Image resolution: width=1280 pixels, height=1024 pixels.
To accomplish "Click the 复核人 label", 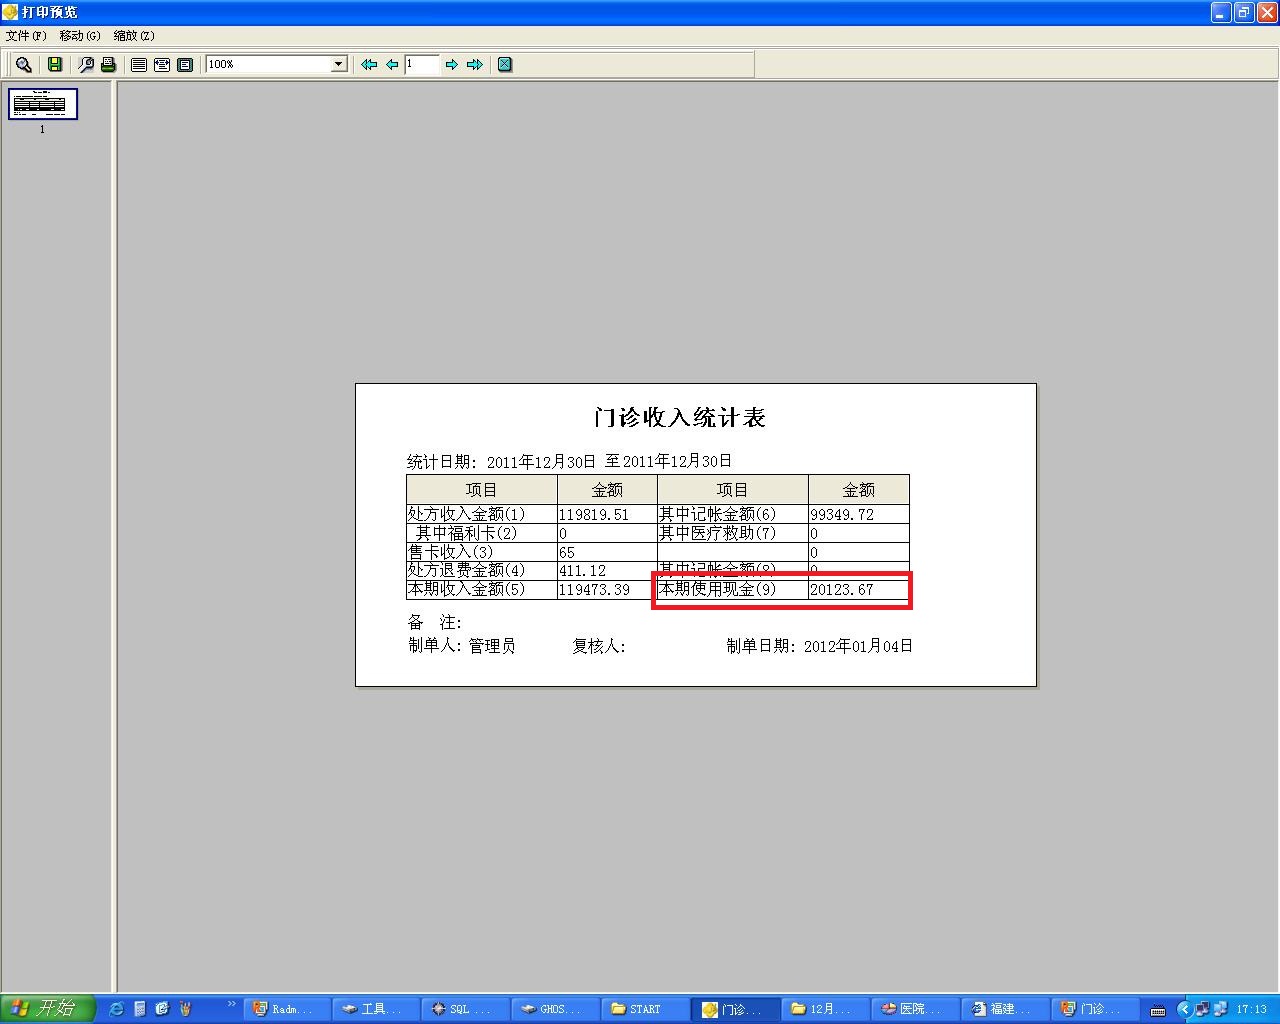I will [599, 646].
